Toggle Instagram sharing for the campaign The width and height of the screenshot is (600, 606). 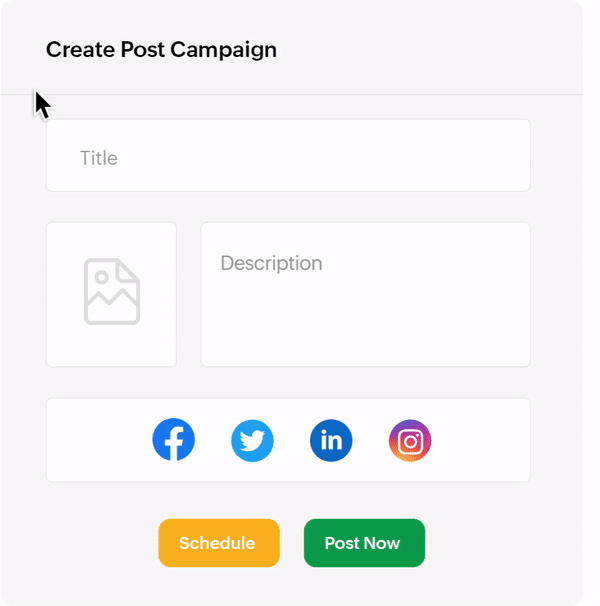[x=410, y=440]
